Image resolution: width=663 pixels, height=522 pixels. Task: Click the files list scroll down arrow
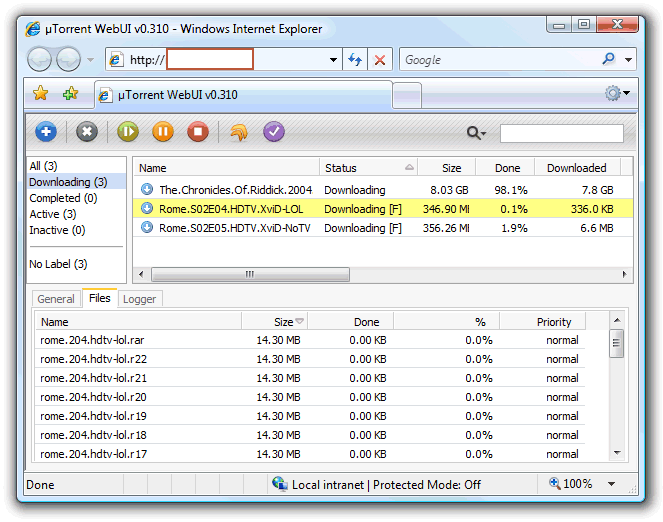coord(617,453)
